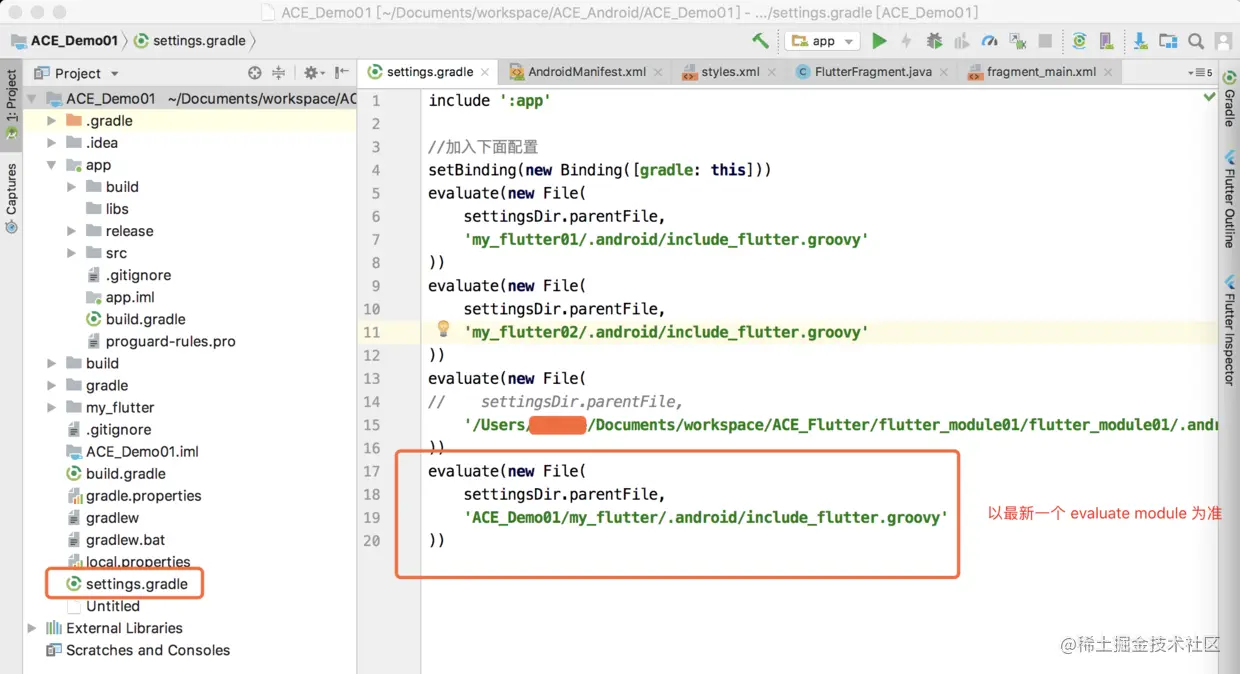
Task: Expand the release folder
Action: coord(72,231)
